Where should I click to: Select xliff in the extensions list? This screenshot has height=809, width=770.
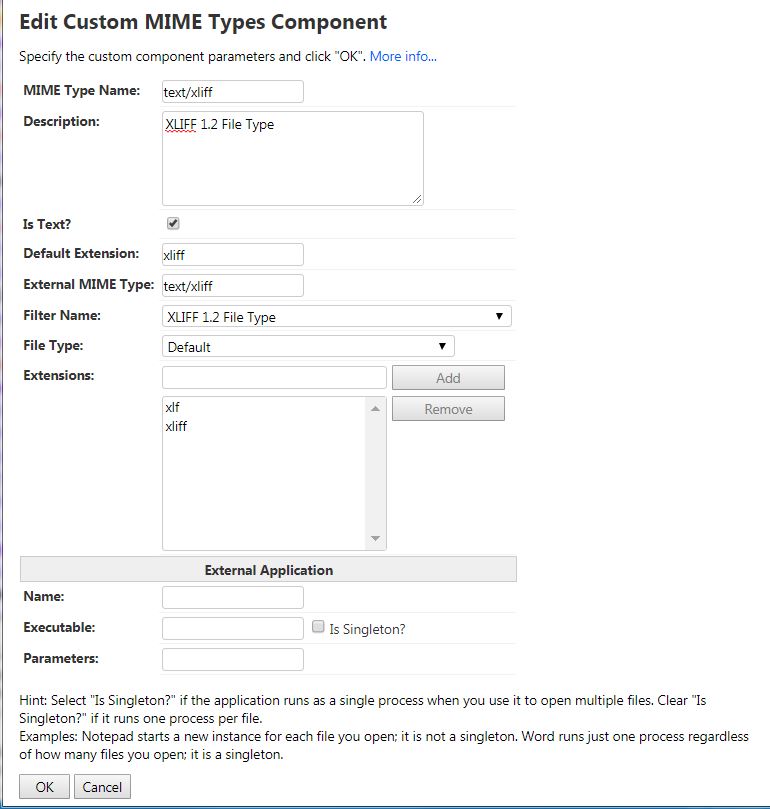click(176, 426)
